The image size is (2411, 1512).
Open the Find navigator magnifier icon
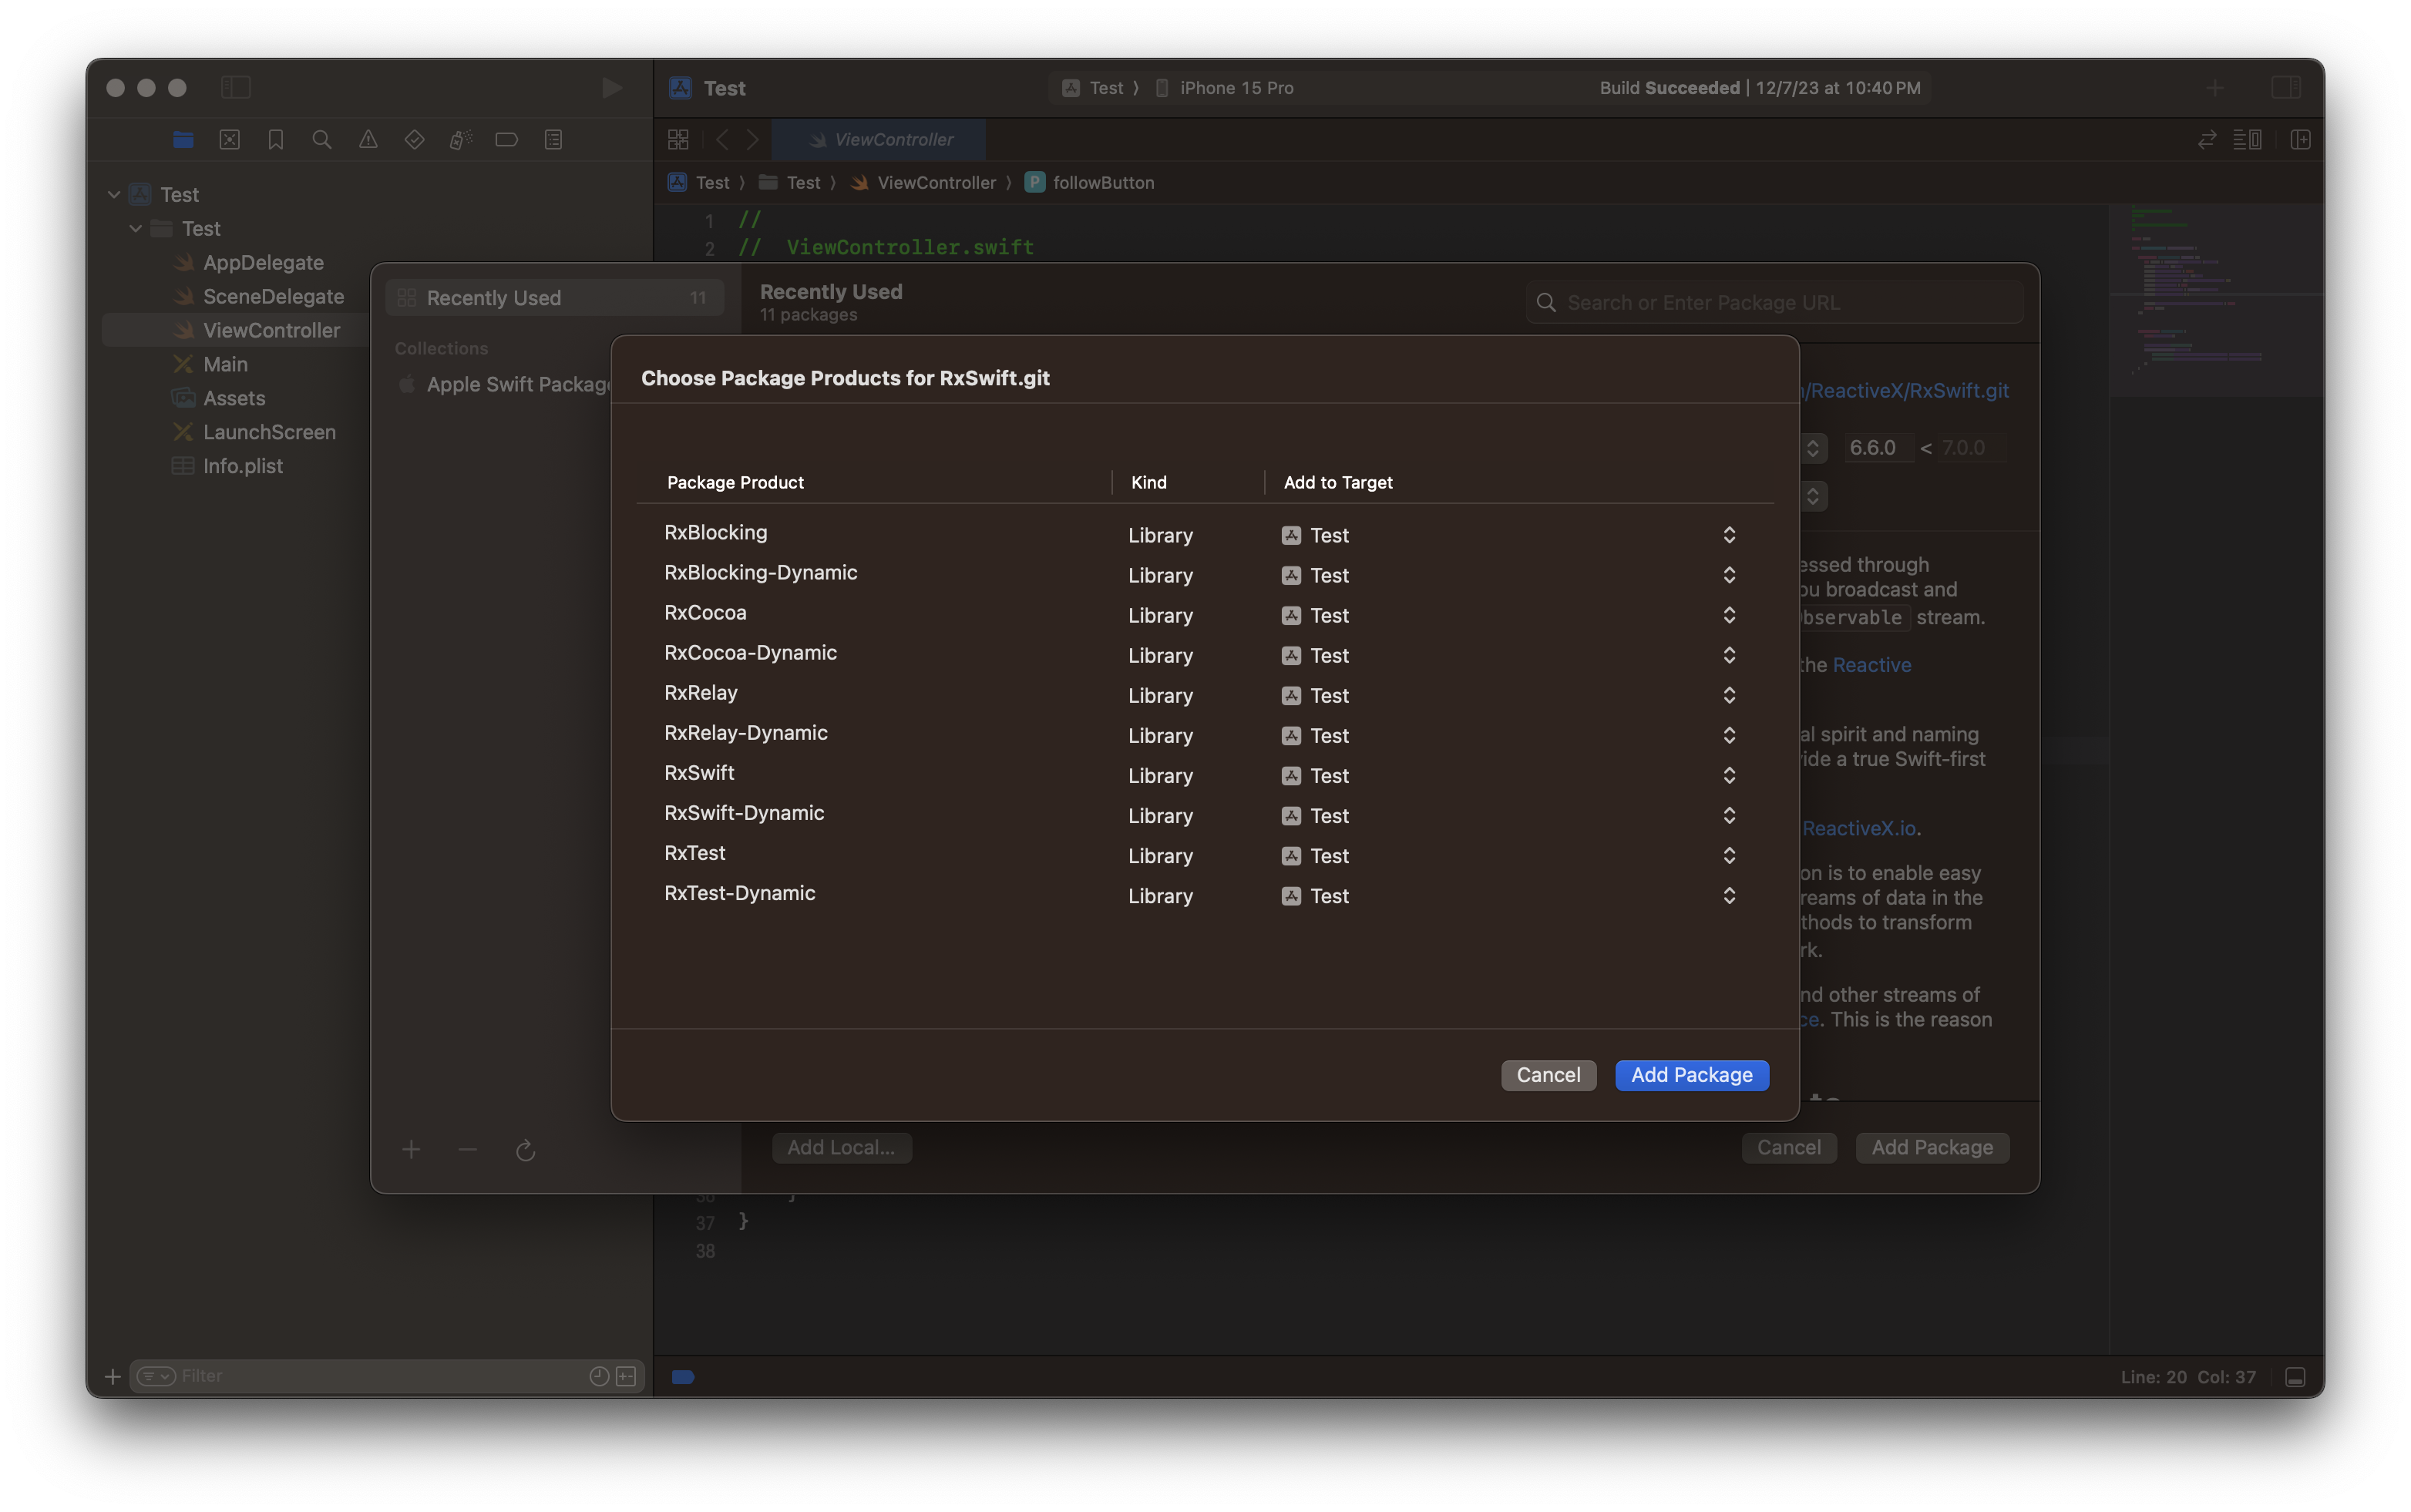pos(322,140)
